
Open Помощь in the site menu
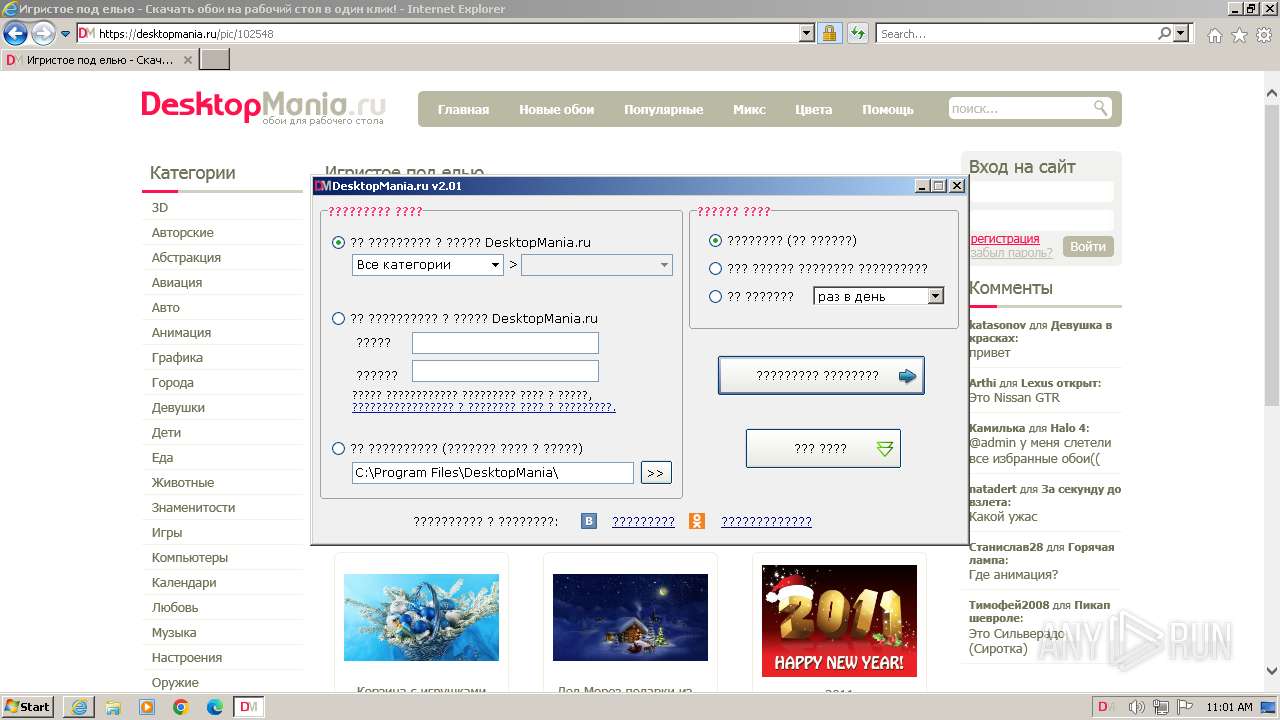pos(888,109)
